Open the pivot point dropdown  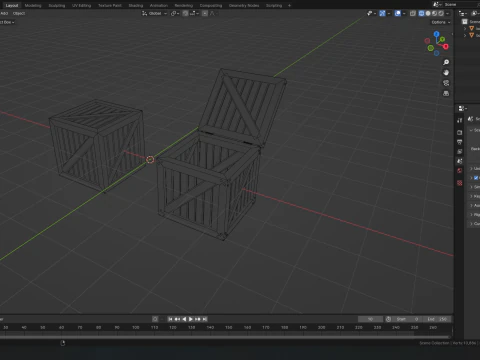pyautogui.click(x=175, y=13)
